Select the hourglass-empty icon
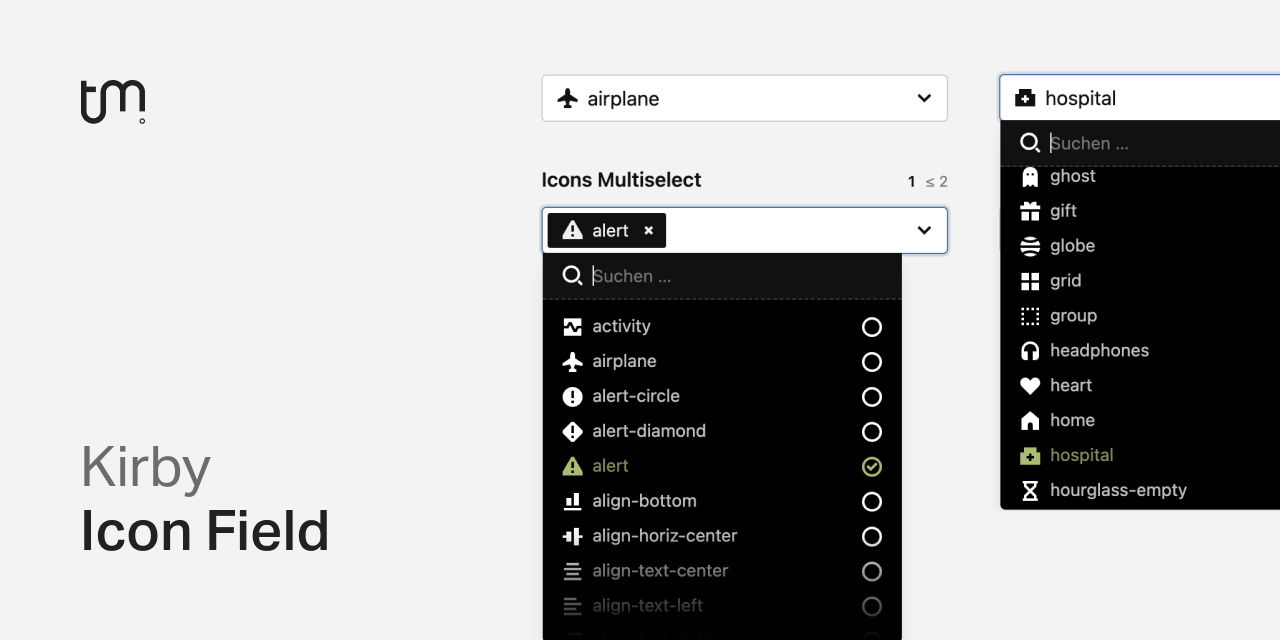Screen dimensions: 1280x640 click(1118, 490)
